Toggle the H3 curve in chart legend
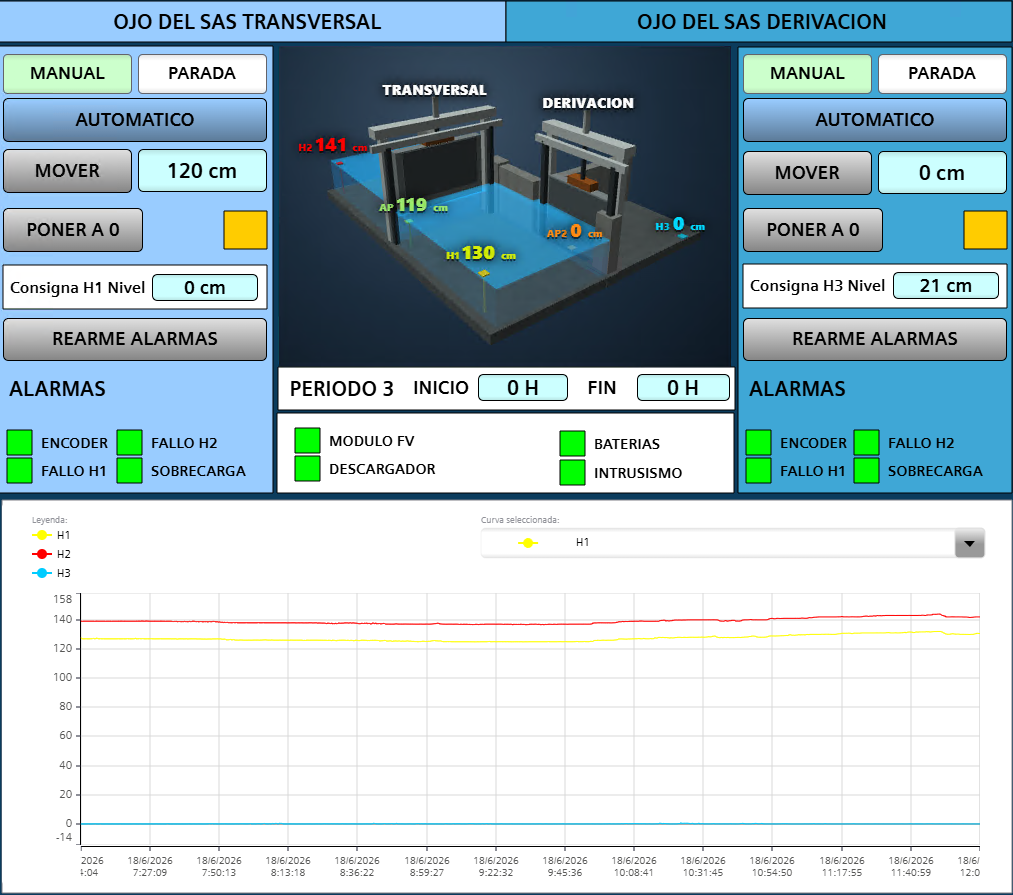1013x895 pixels. 51,573
